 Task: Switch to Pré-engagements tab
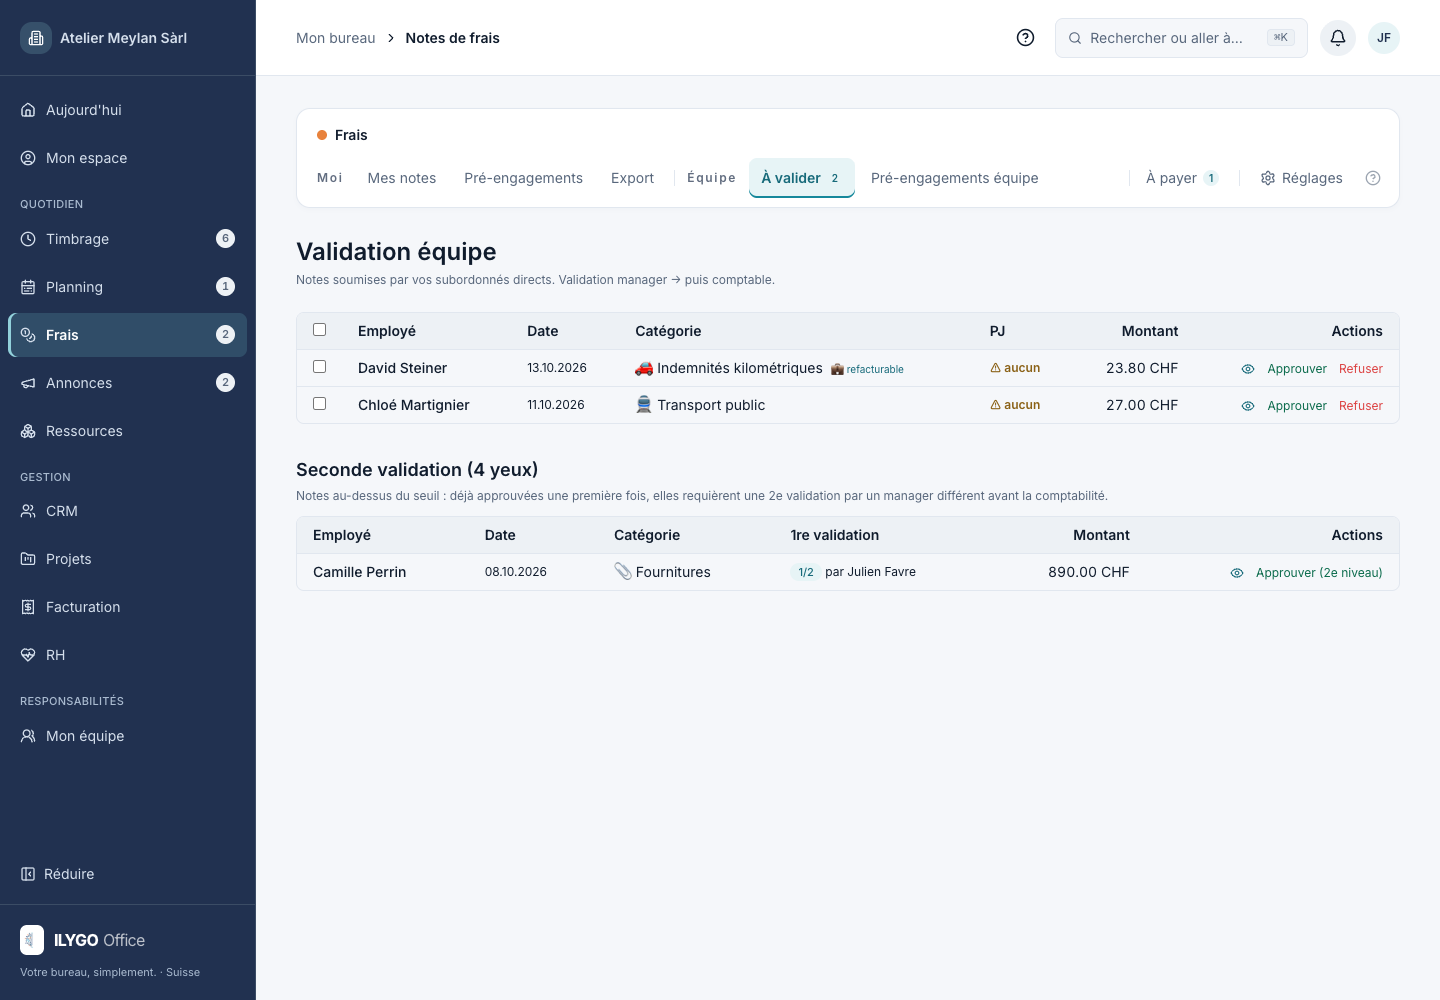click(523, 178)
